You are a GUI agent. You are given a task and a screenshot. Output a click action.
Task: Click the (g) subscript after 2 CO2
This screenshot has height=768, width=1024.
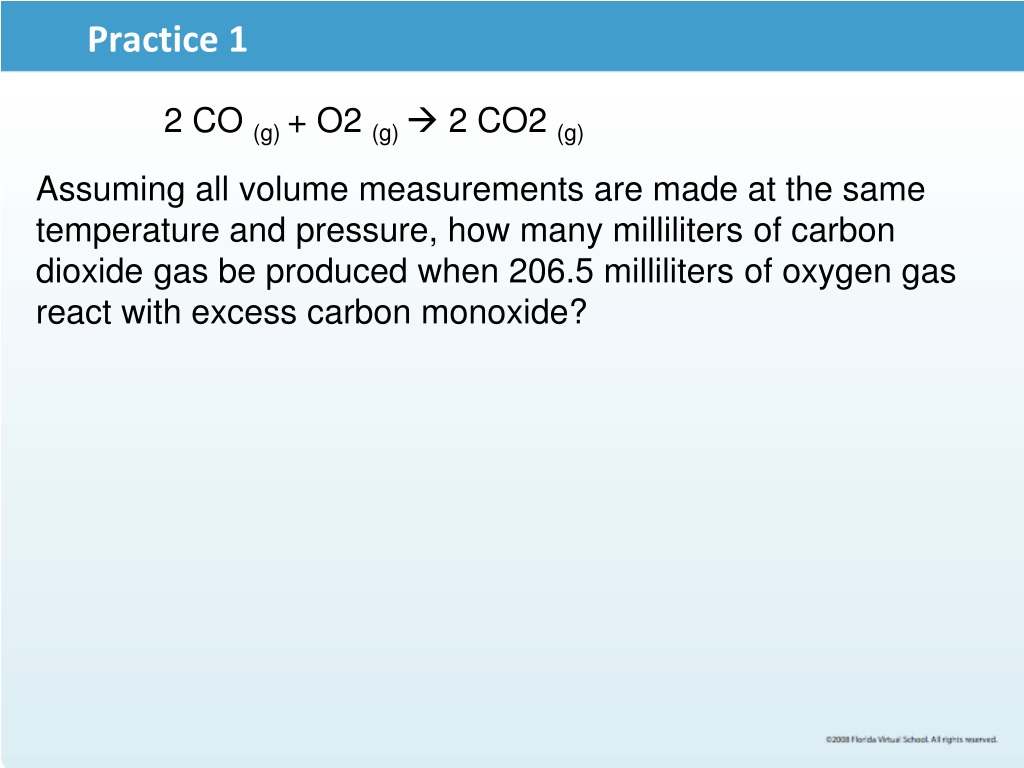click(570, 134)
